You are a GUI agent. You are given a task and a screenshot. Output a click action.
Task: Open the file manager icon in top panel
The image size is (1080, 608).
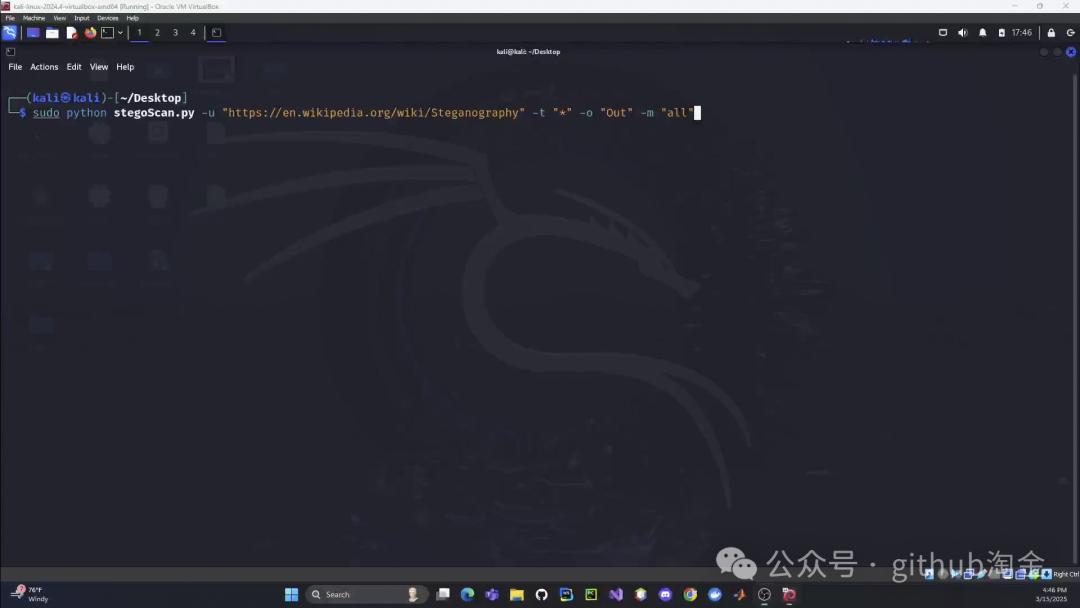[x=51, y=33]
